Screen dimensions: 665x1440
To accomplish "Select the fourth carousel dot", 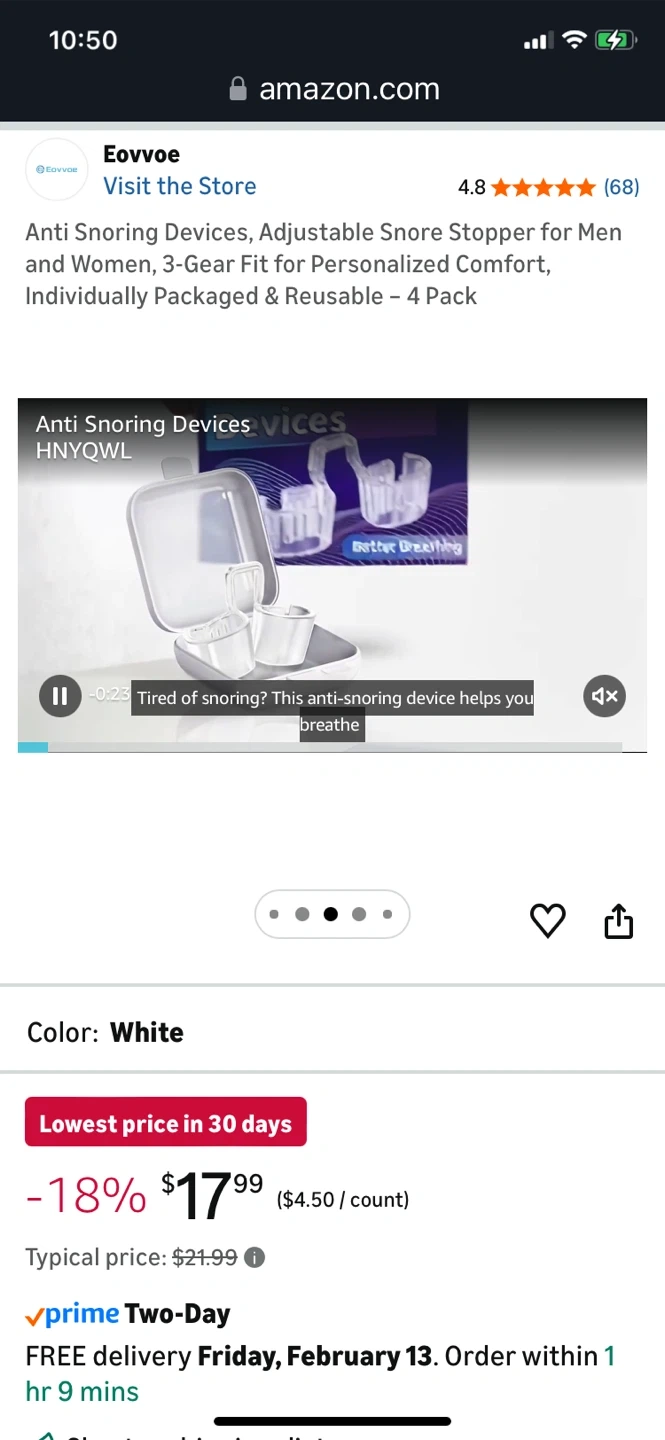I will point(359,914).
